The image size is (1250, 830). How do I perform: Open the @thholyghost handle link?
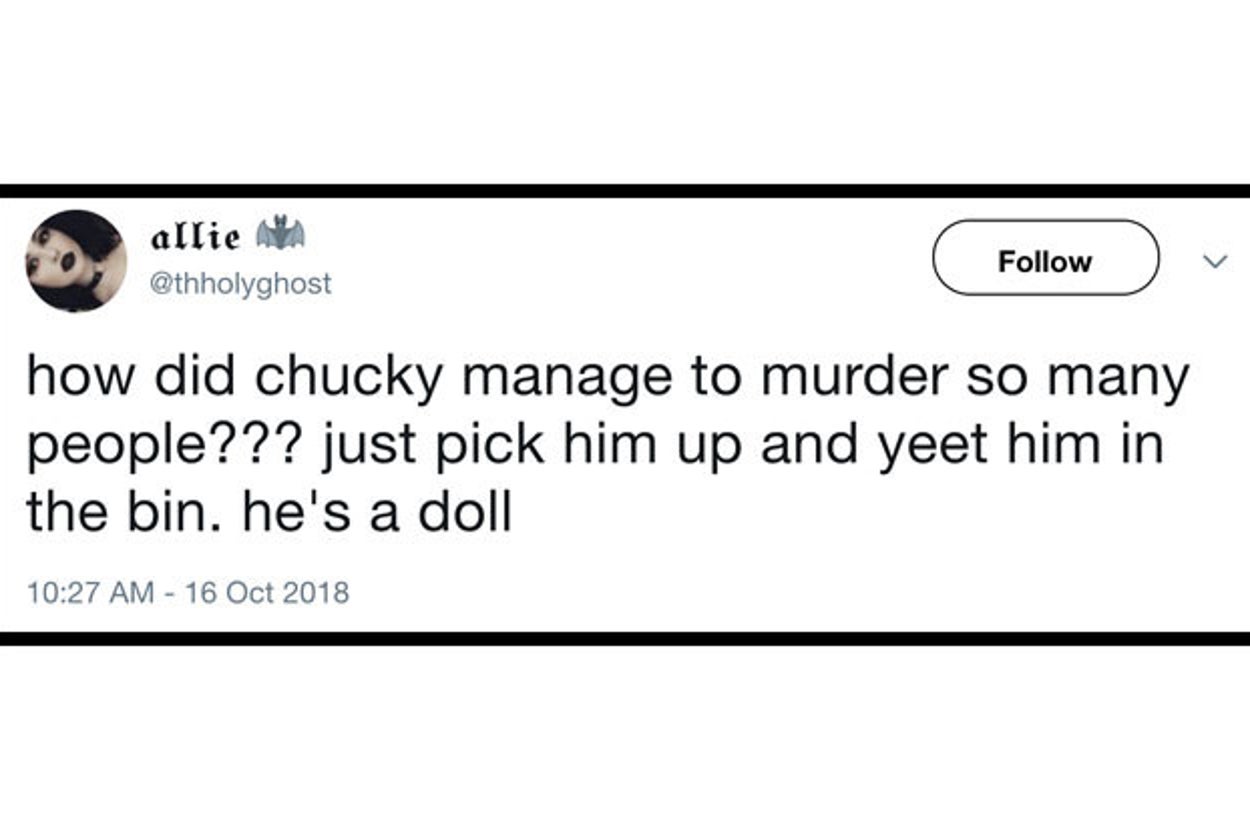click(239, 284)
